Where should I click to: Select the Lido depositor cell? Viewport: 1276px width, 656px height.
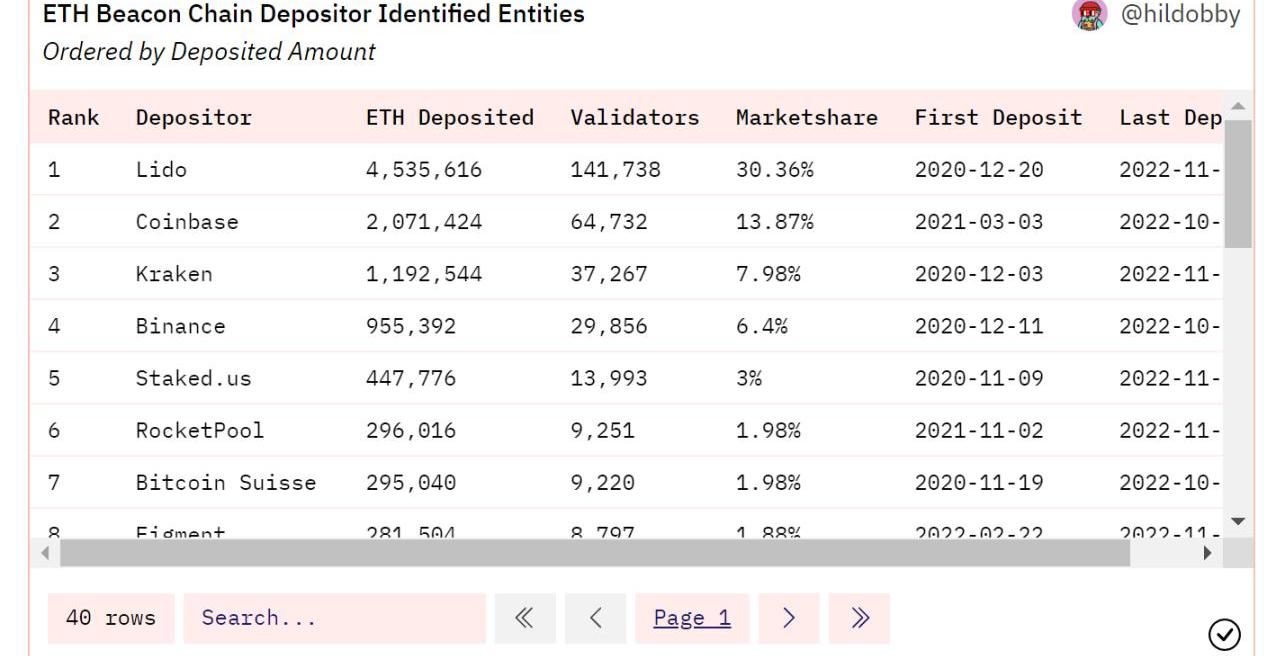pos(161,170)
